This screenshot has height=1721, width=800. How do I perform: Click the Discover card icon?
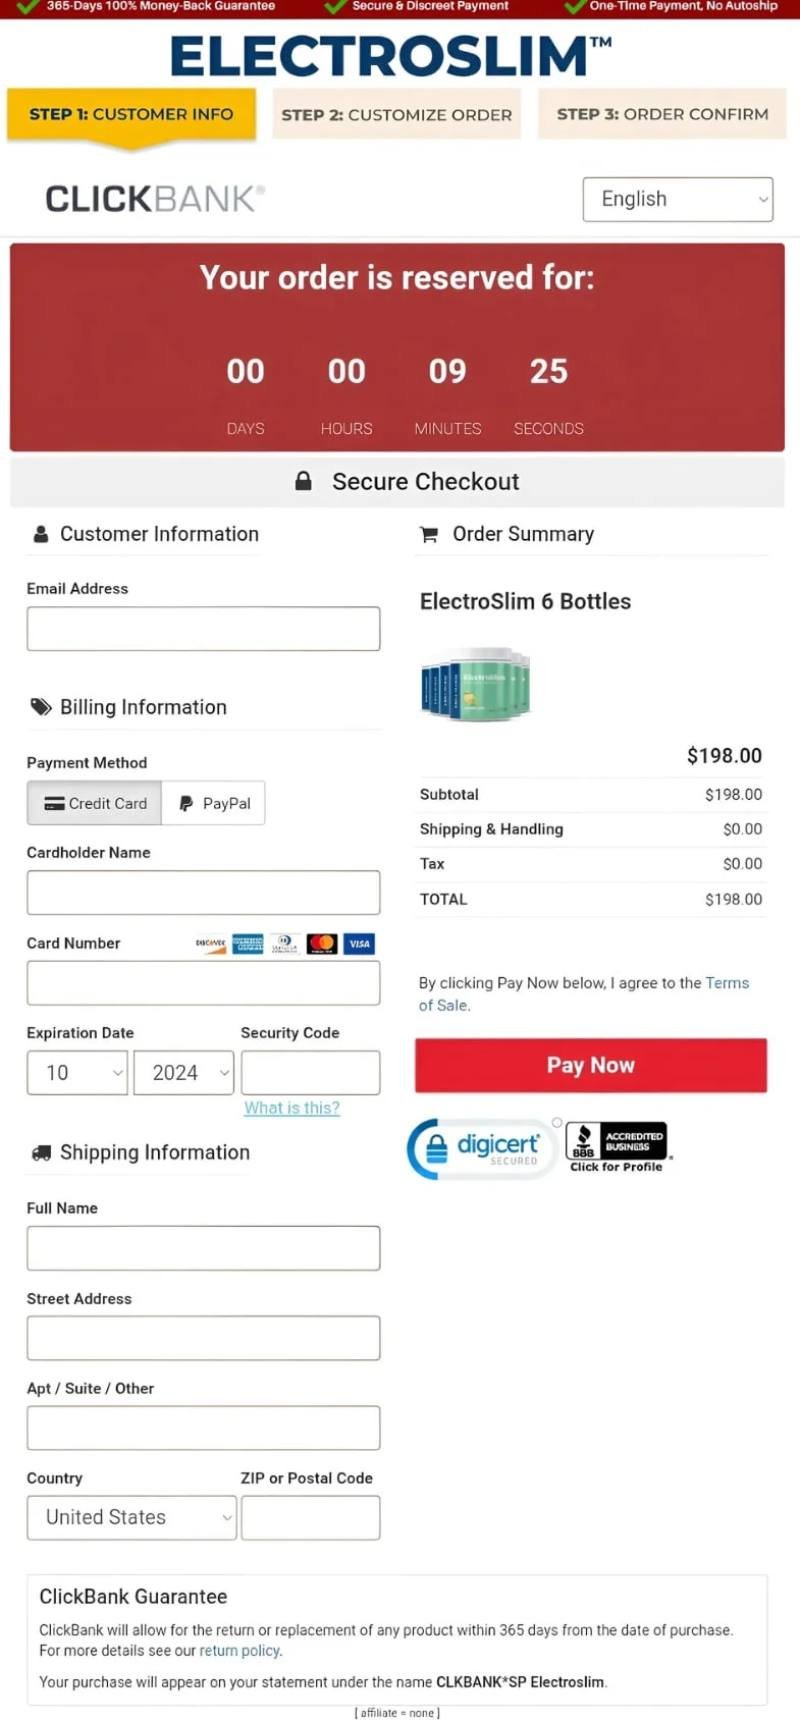point(208,943)
